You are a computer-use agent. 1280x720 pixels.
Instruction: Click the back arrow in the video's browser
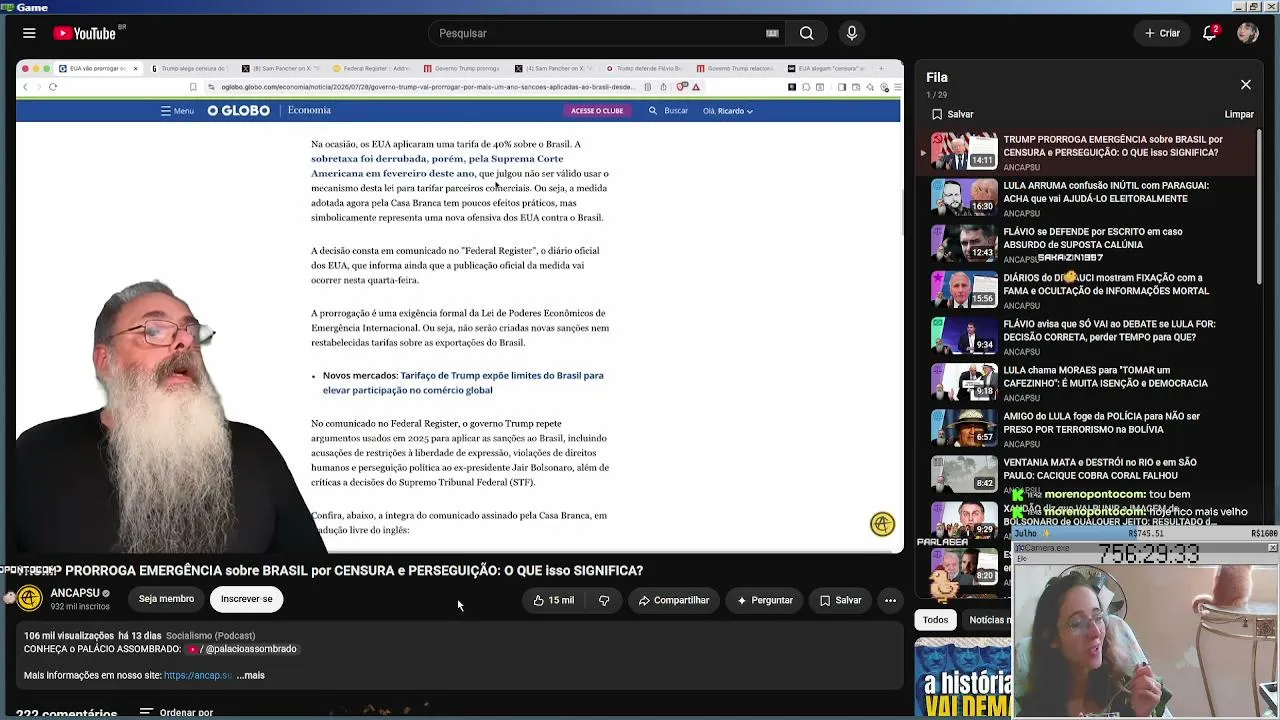[26, 87]
